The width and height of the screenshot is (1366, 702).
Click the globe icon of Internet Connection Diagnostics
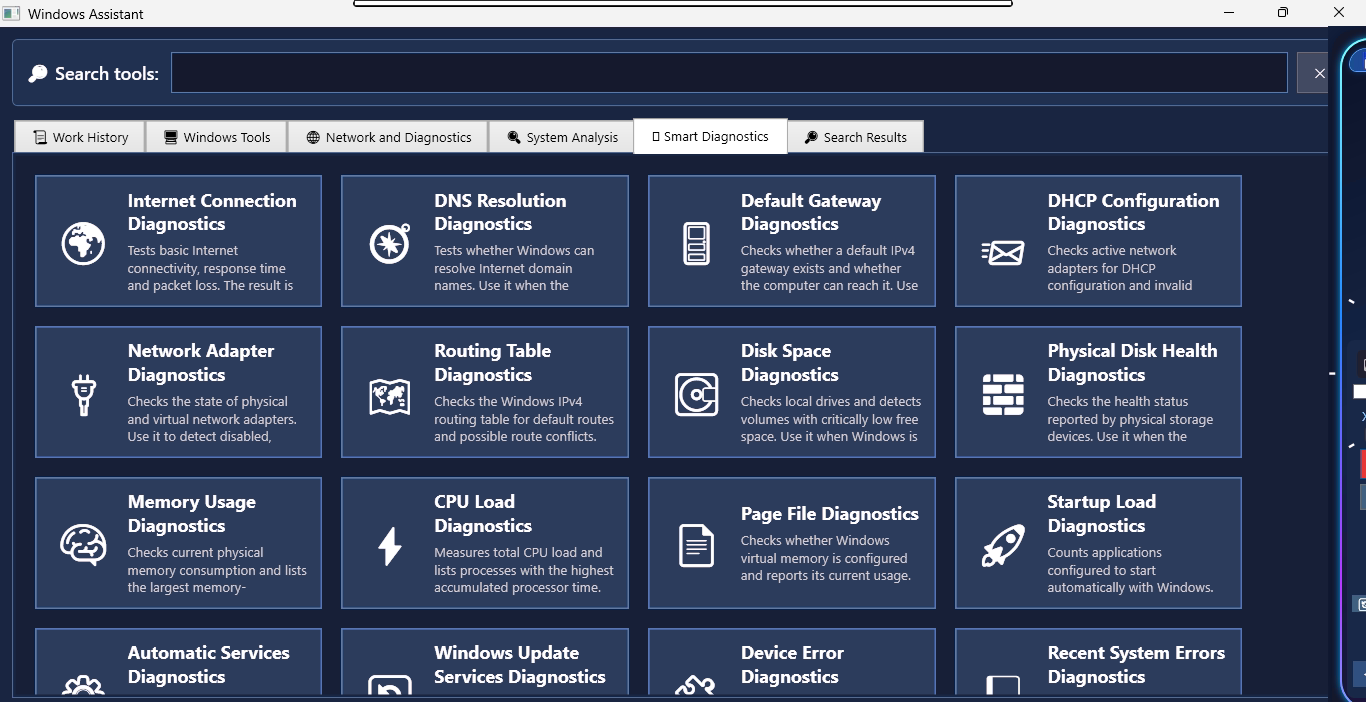coord(83,244)
